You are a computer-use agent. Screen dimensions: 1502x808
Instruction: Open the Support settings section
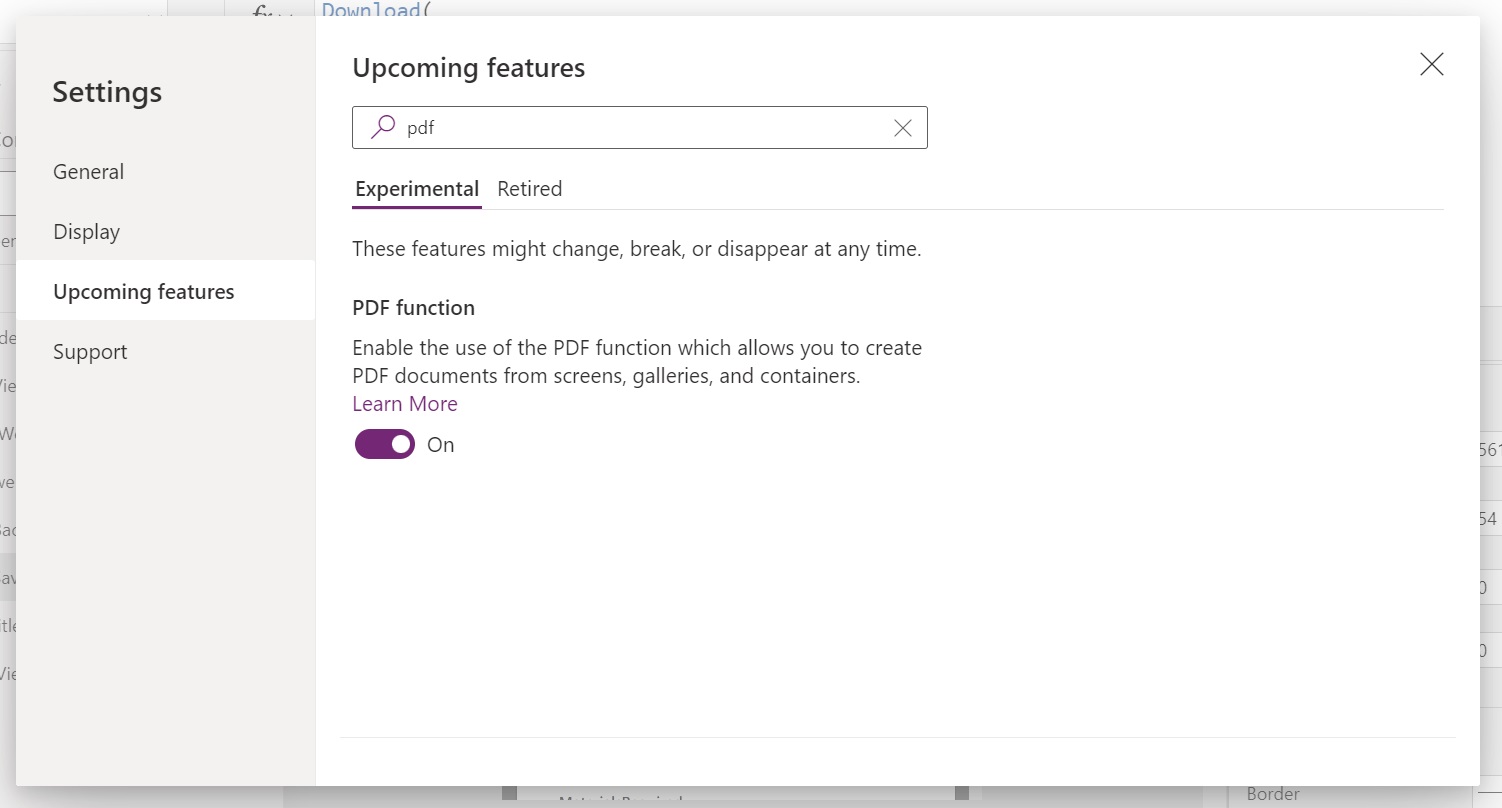(89, 351)
